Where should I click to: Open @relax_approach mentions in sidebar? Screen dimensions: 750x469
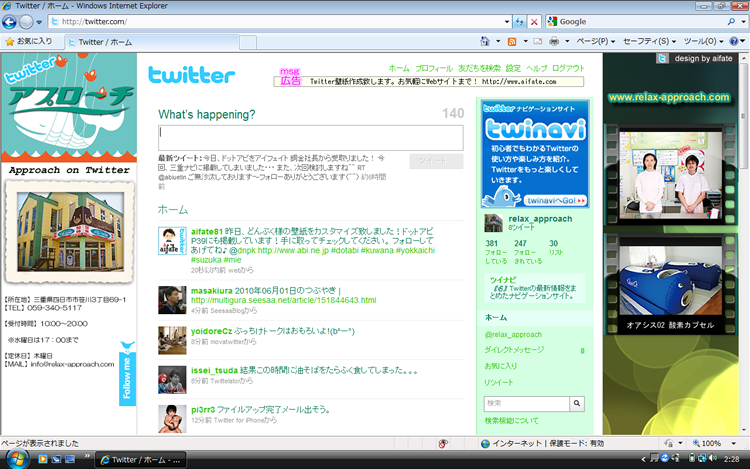coord(513,335)
